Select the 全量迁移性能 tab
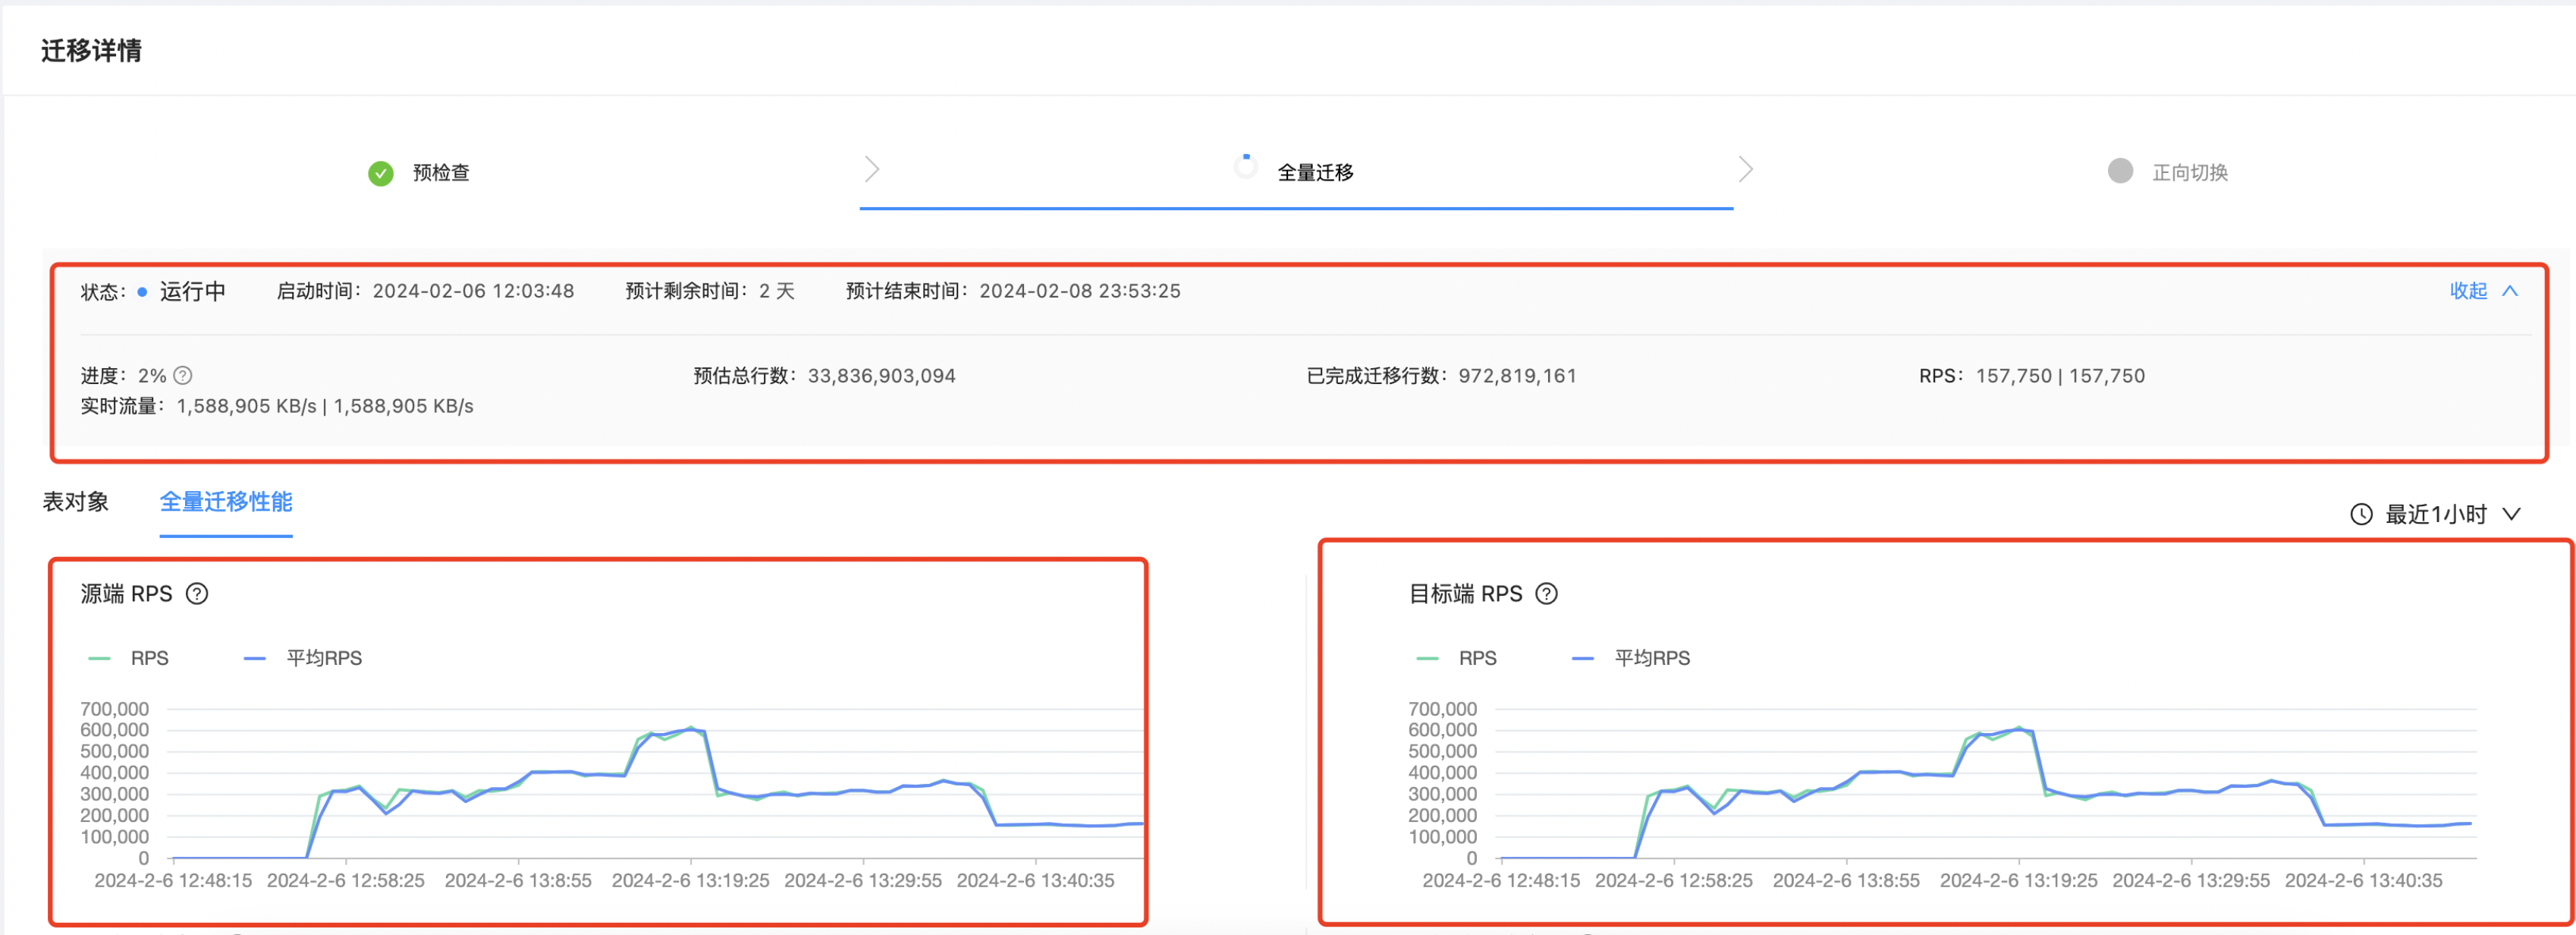The height and width of the screenshot is (935, 2576). tap(226, 502)
